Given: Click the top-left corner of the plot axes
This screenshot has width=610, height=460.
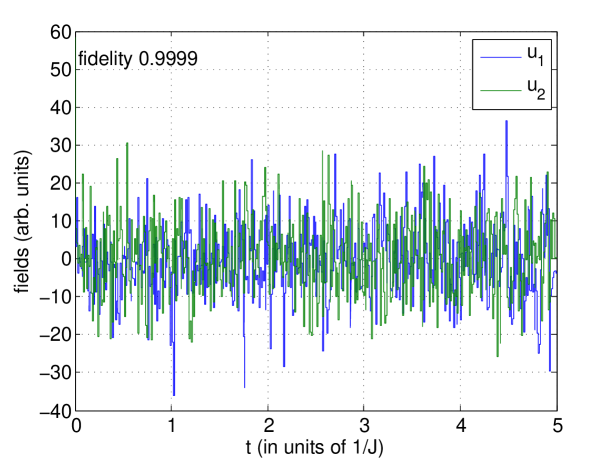Looking at the screenshot, I should tap(77, 33).
